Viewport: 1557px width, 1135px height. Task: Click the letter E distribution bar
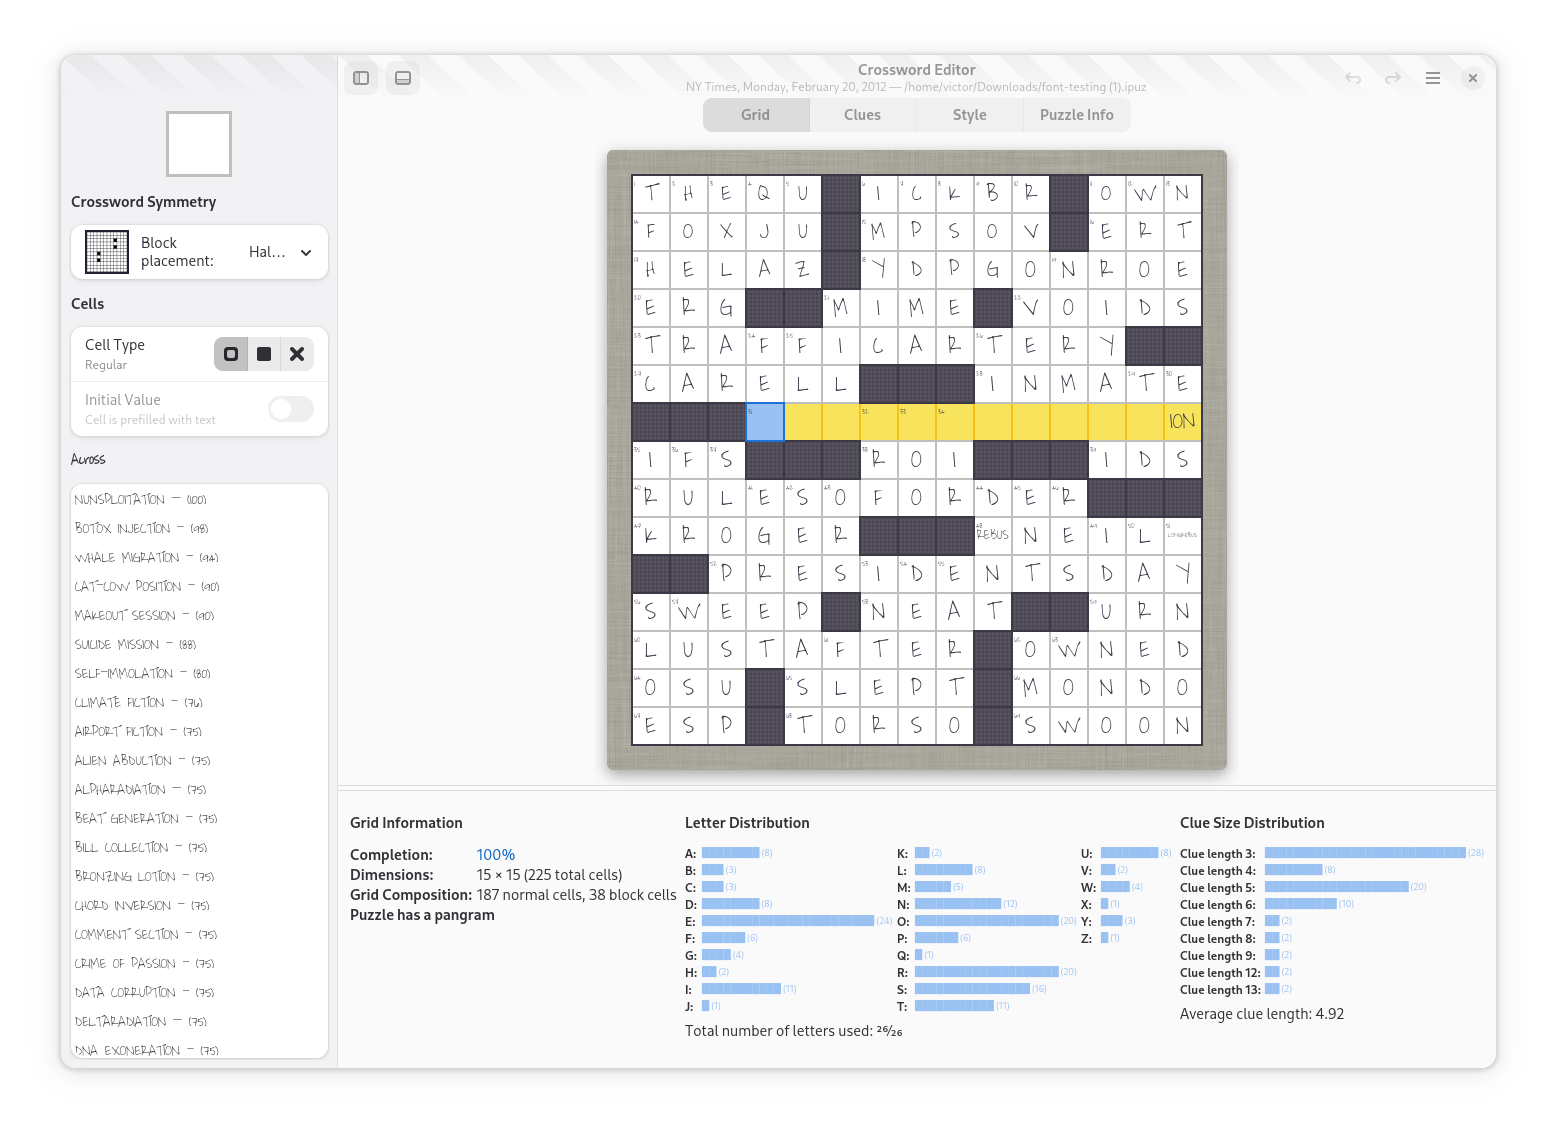[788, 921]
